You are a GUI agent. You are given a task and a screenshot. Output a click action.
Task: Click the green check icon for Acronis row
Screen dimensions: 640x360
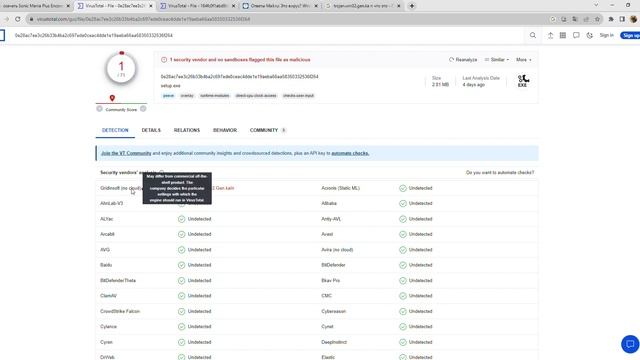[403, 188]
